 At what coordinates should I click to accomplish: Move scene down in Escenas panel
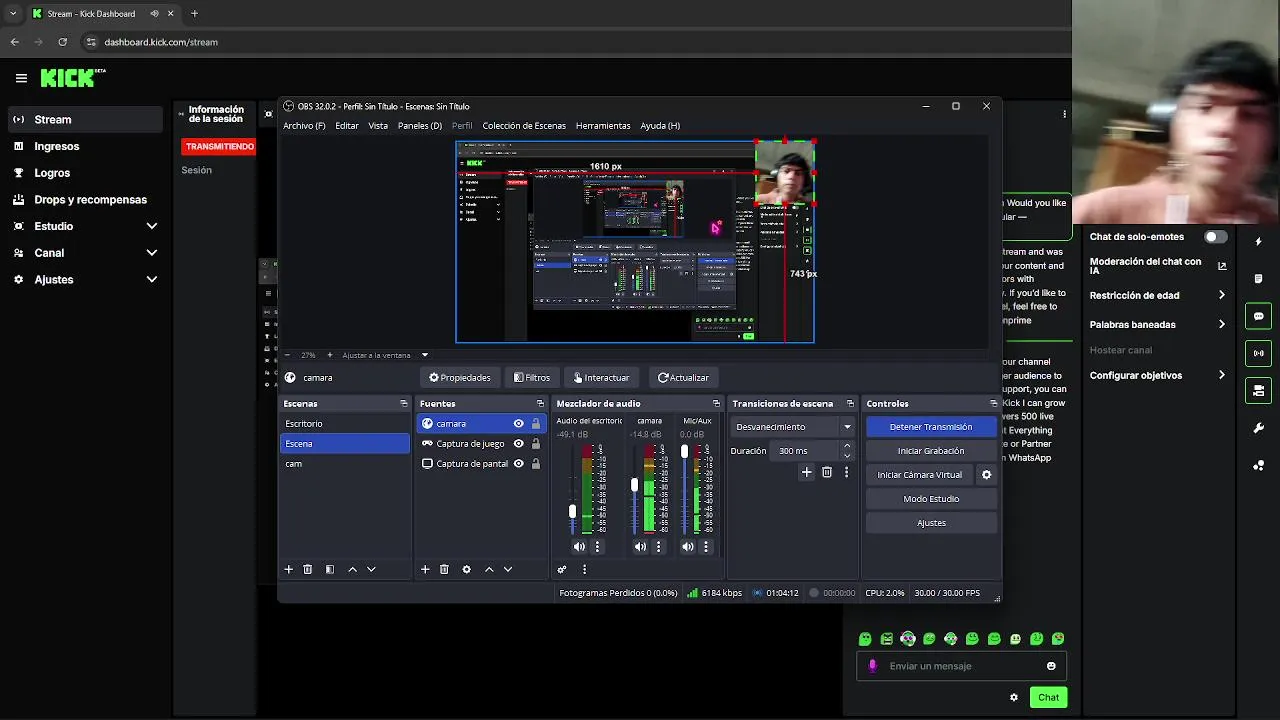coord(371,569)
